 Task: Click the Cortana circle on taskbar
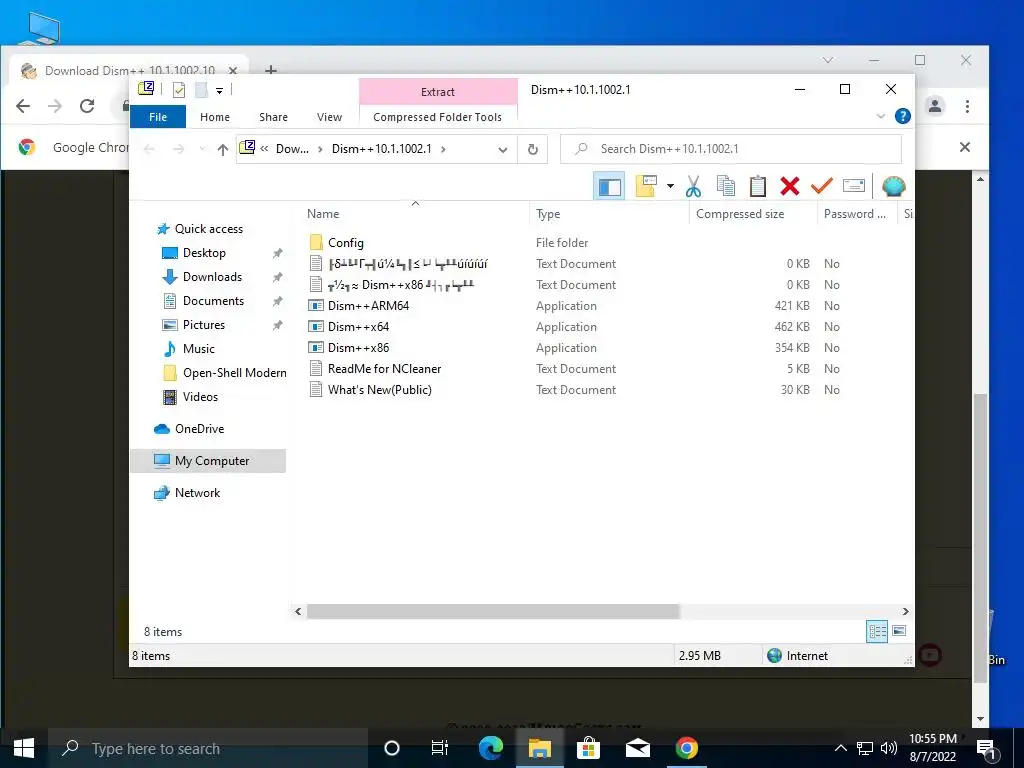point(392,748)
